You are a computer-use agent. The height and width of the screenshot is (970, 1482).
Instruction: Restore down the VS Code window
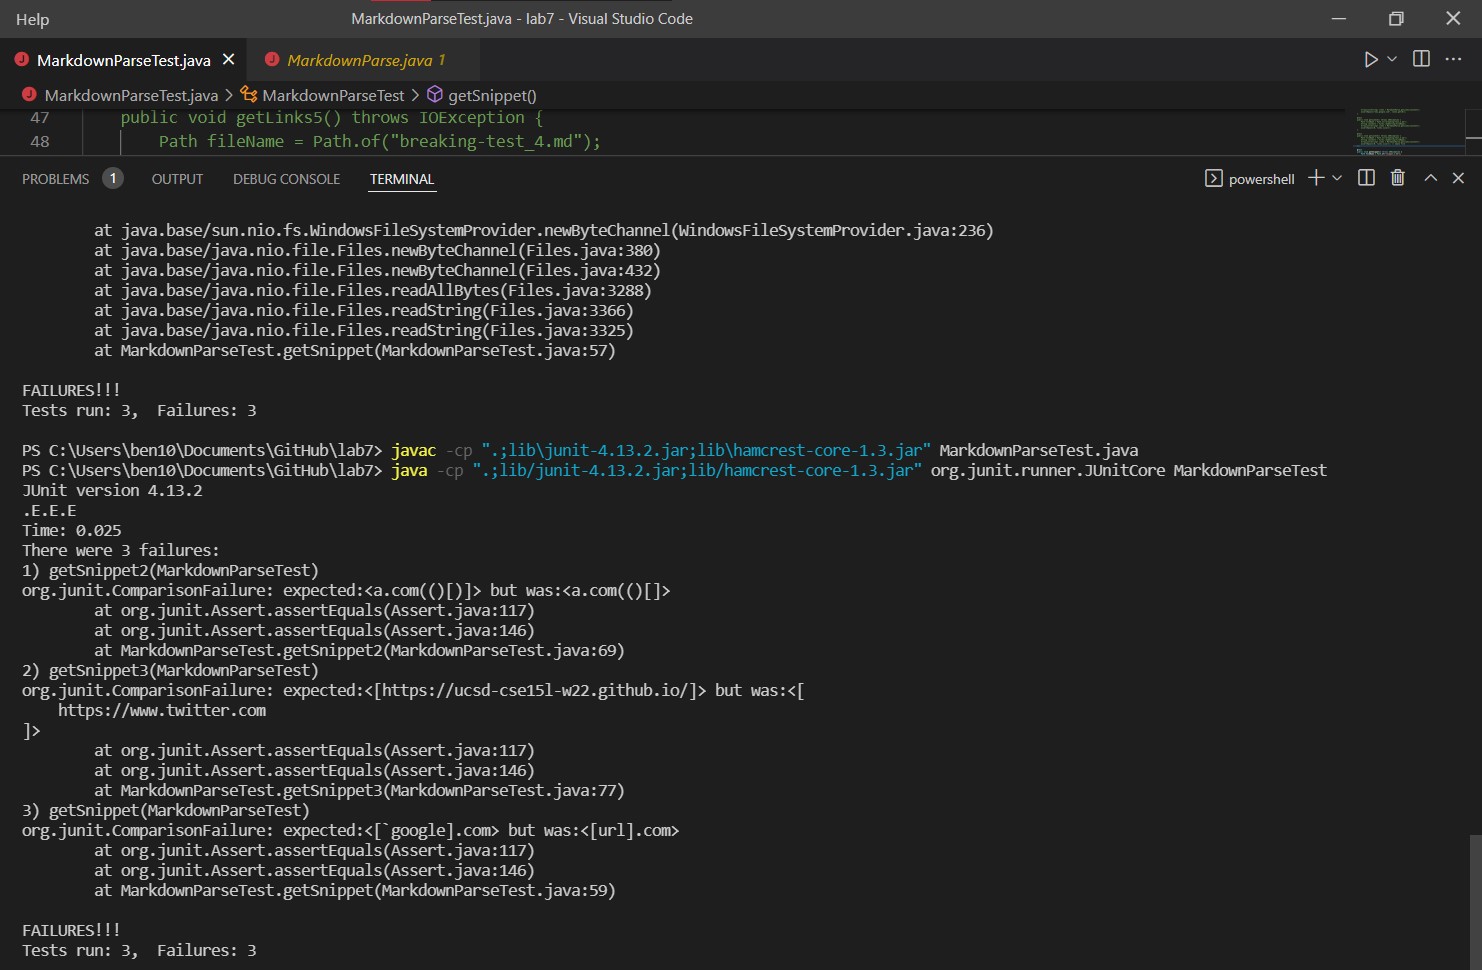pyautogui.click(x=1396, y=18)
